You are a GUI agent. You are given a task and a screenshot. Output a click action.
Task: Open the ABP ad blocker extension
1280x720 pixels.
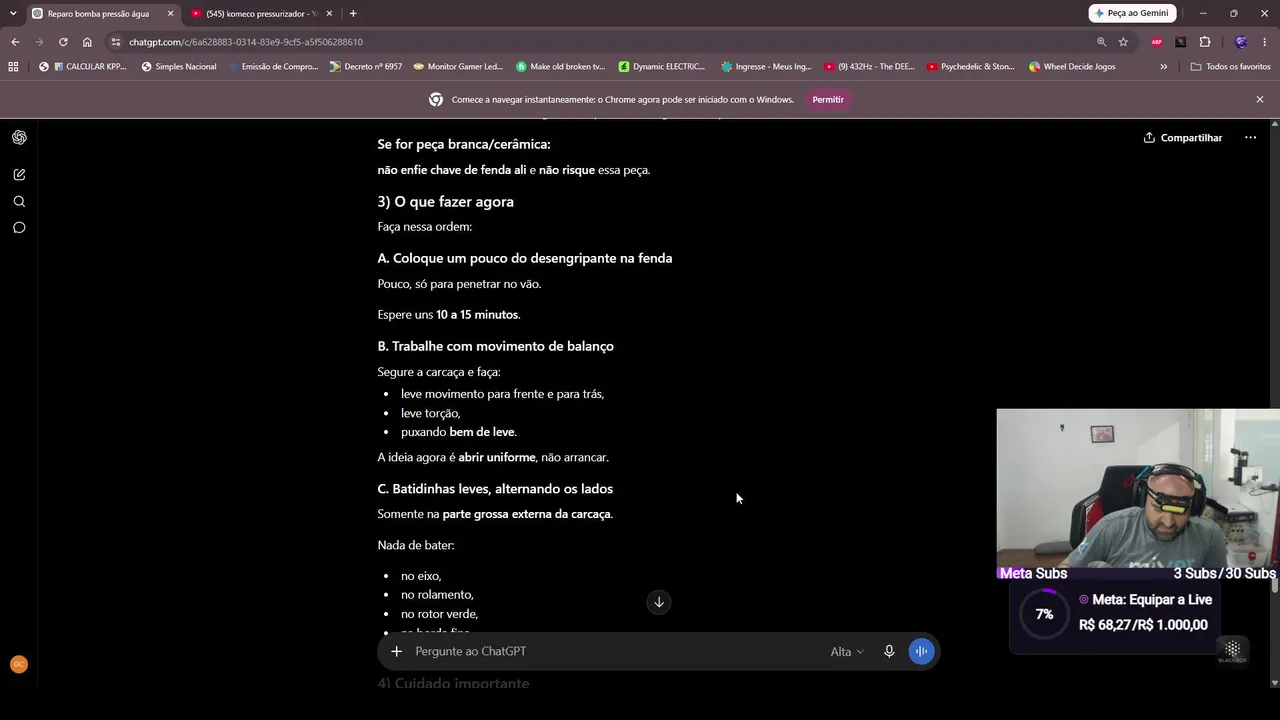(x=1157, y=42)
